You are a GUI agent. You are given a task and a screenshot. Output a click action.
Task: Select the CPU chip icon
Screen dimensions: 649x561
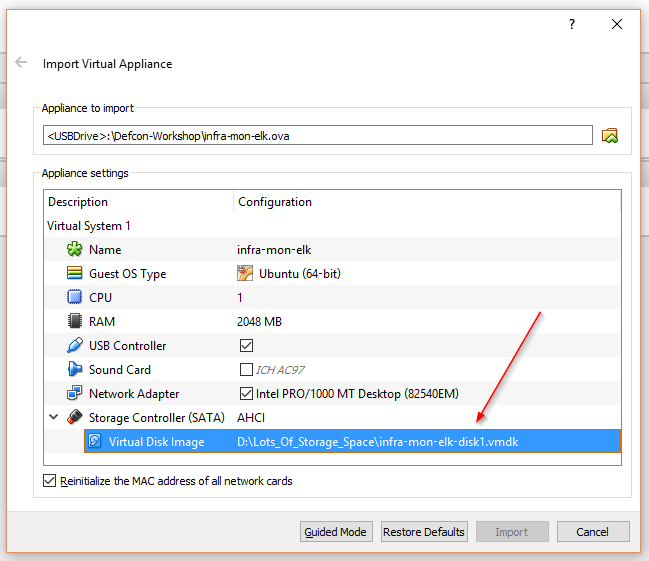74,298
